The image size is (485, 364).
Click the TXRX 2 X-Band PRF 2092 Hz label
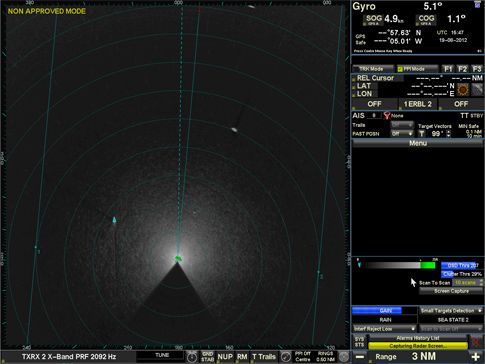coord(69,357)
